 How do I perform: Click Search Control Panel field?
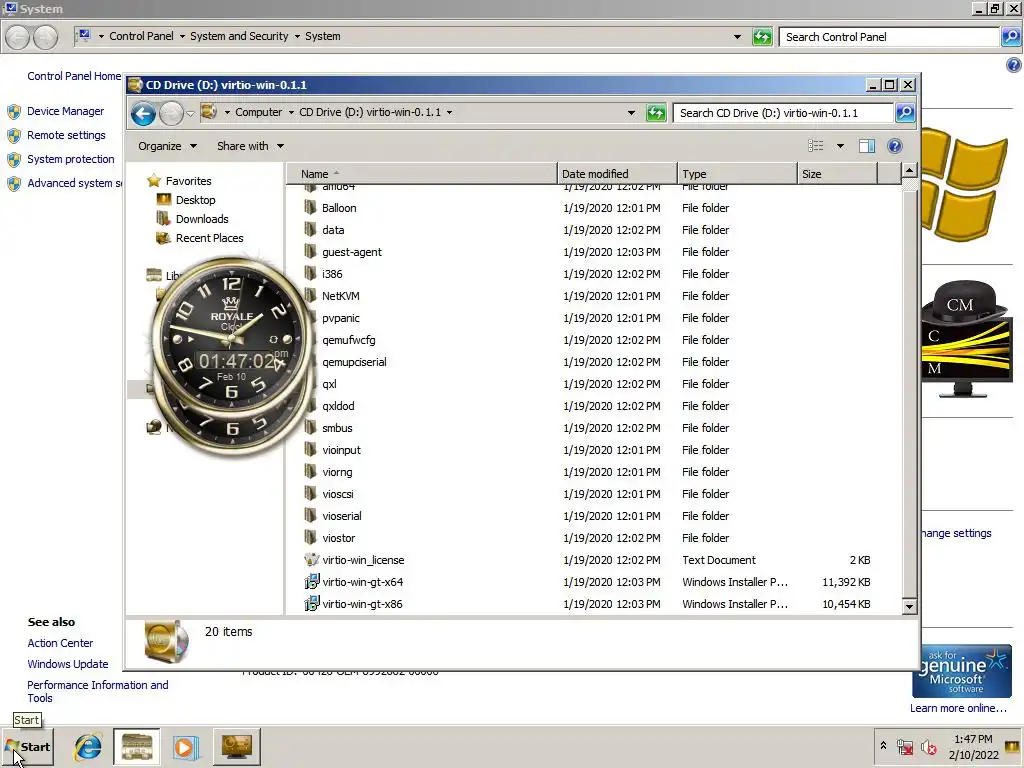(889, 37)
